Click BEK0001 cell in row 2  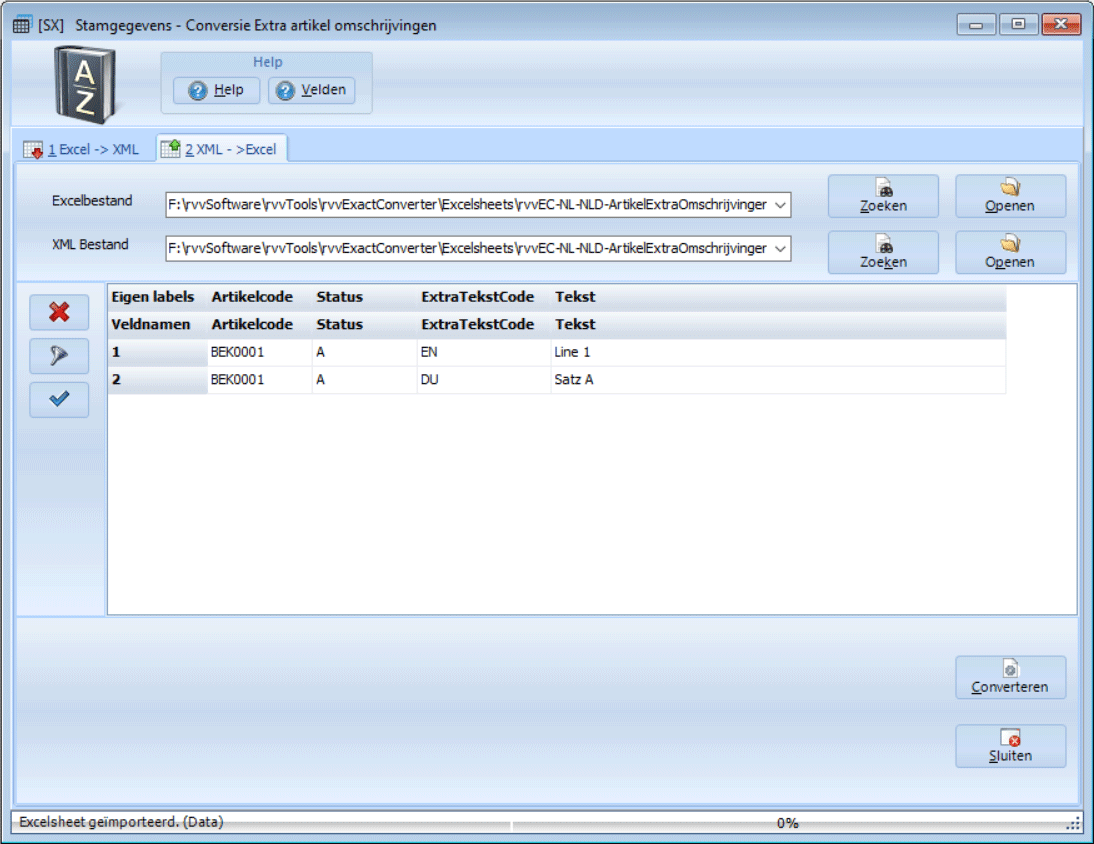(x=260, y=380)
